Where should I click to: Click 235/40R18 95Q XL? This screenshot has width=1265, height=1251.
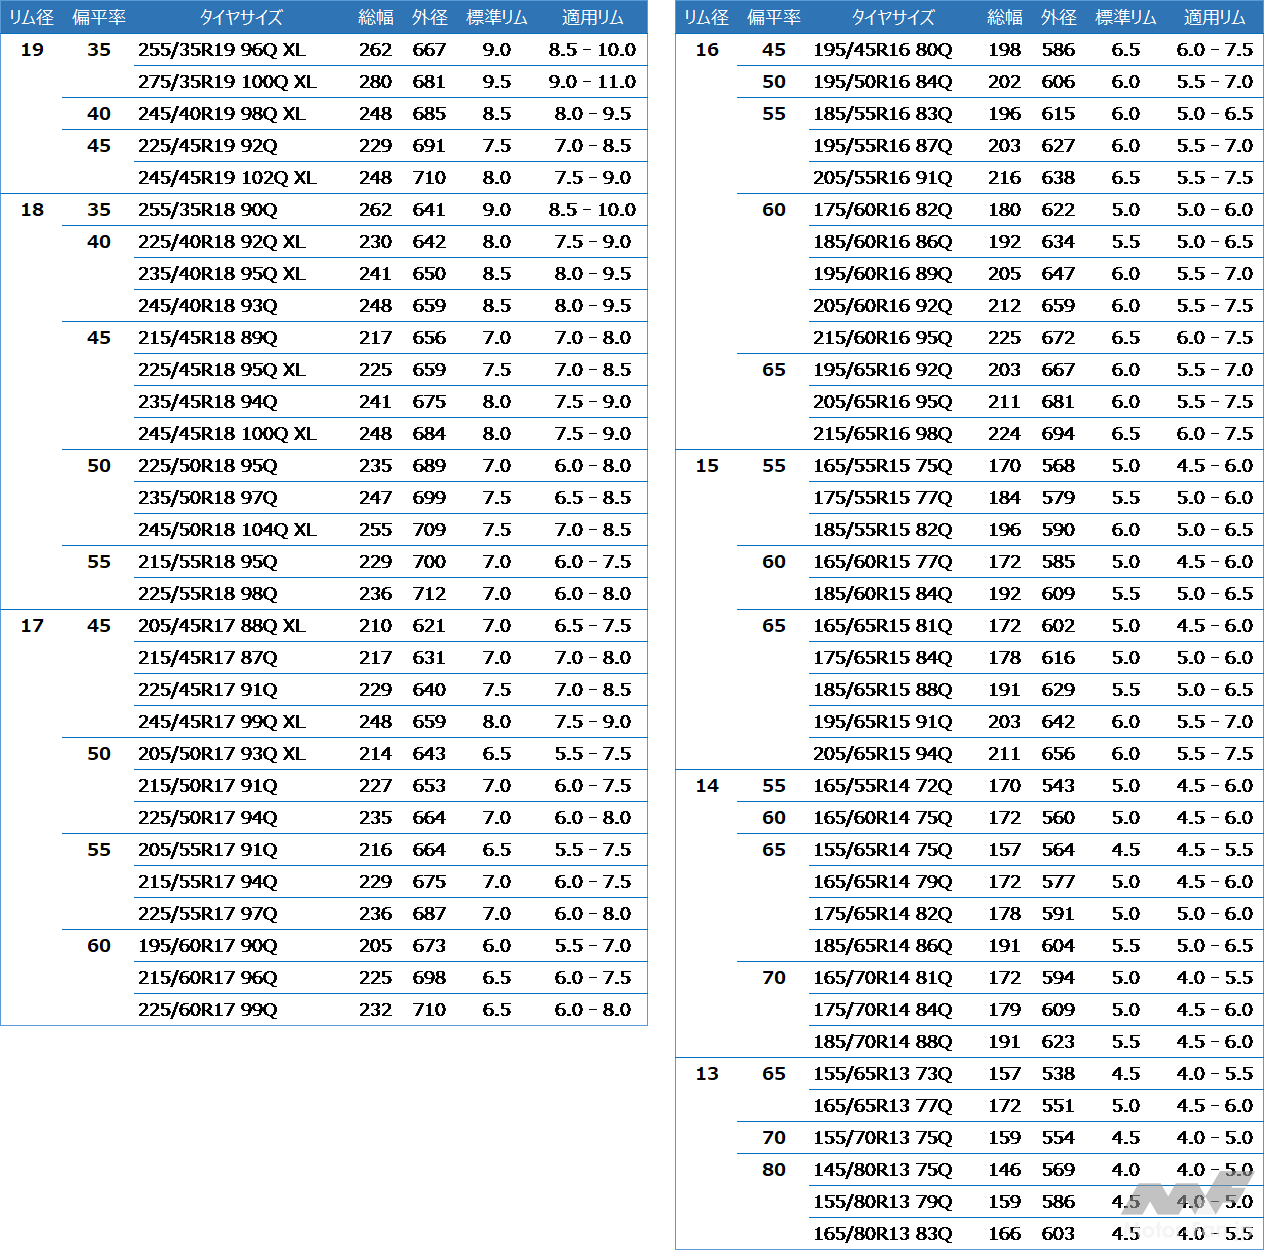222,273
